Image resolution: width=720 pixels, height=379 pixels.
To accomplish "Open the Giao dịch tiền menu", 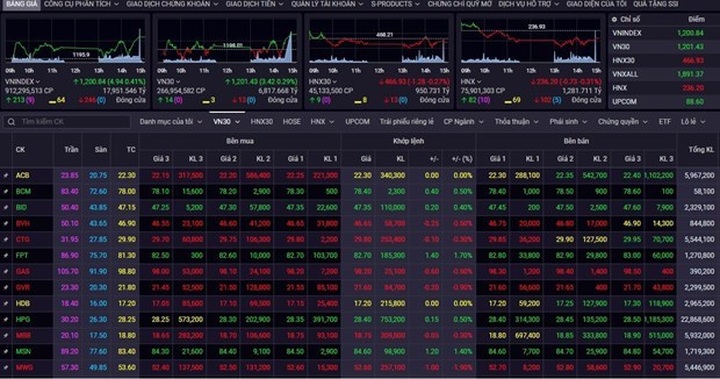I will coord(254,4).
